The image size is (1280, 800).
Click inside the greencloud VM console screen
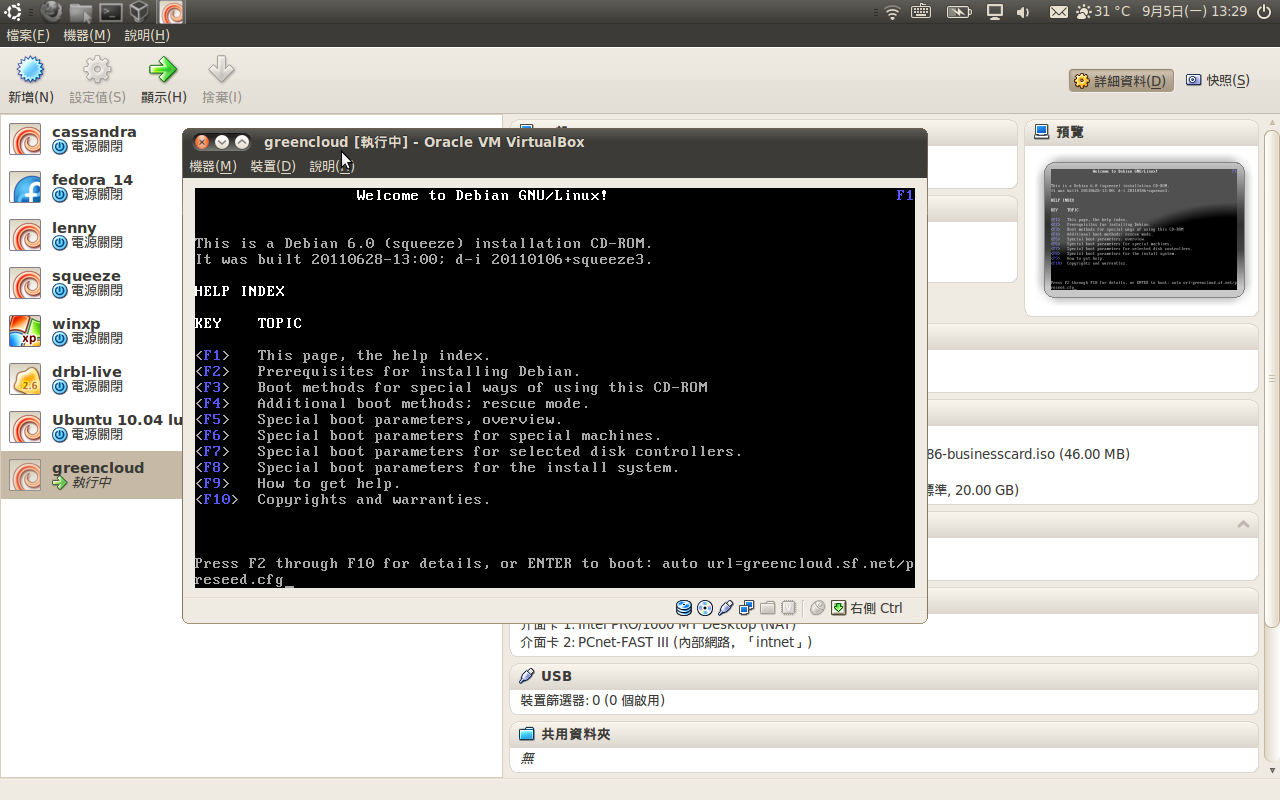pyautogui.click(x=555, y=388)
